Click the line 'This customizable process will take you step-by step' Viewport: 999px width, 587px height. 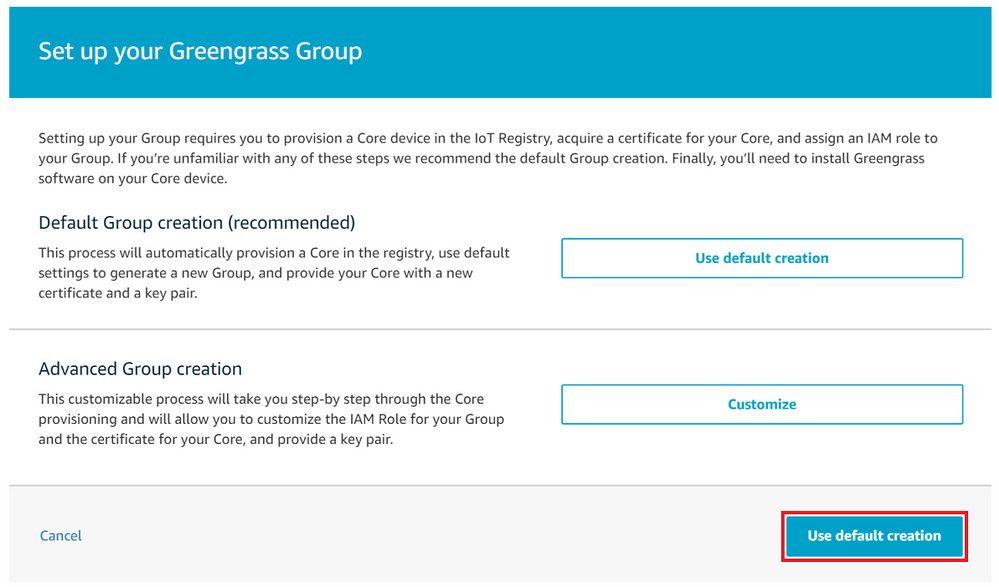pos(261,399)
